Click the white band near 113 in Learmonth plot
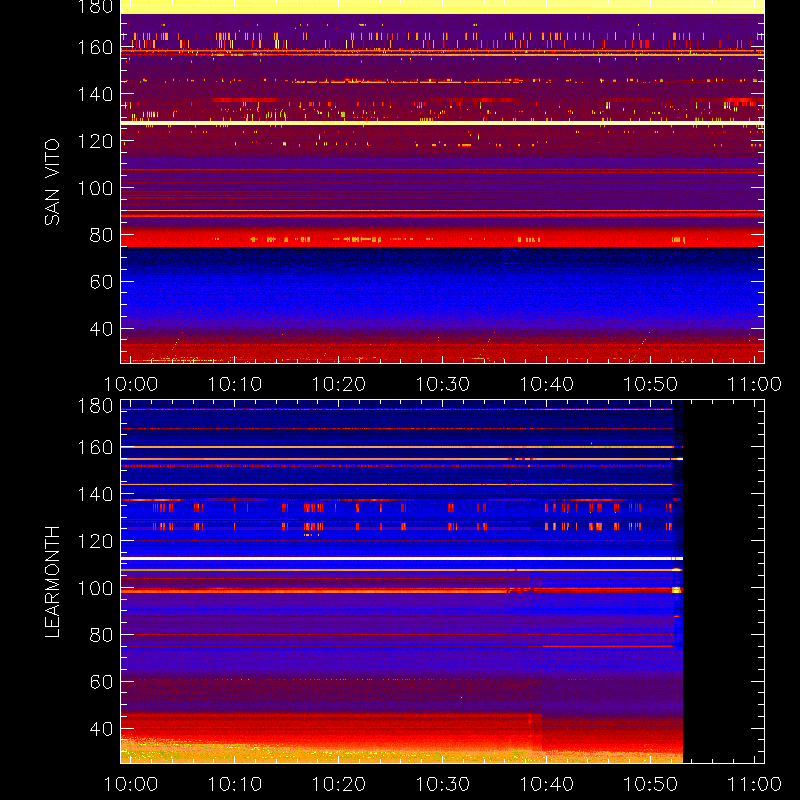Screen dimensions: 800x800 (x=402, y=558)
